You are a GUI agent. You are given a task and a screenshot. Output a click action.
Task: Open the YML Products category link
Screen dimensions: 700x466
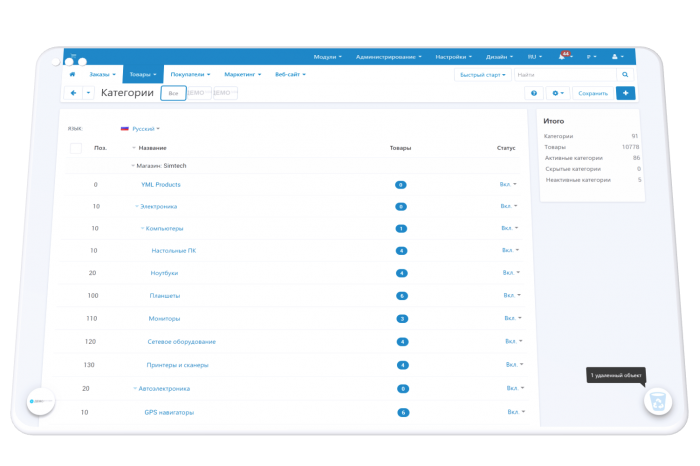(161, 184)
